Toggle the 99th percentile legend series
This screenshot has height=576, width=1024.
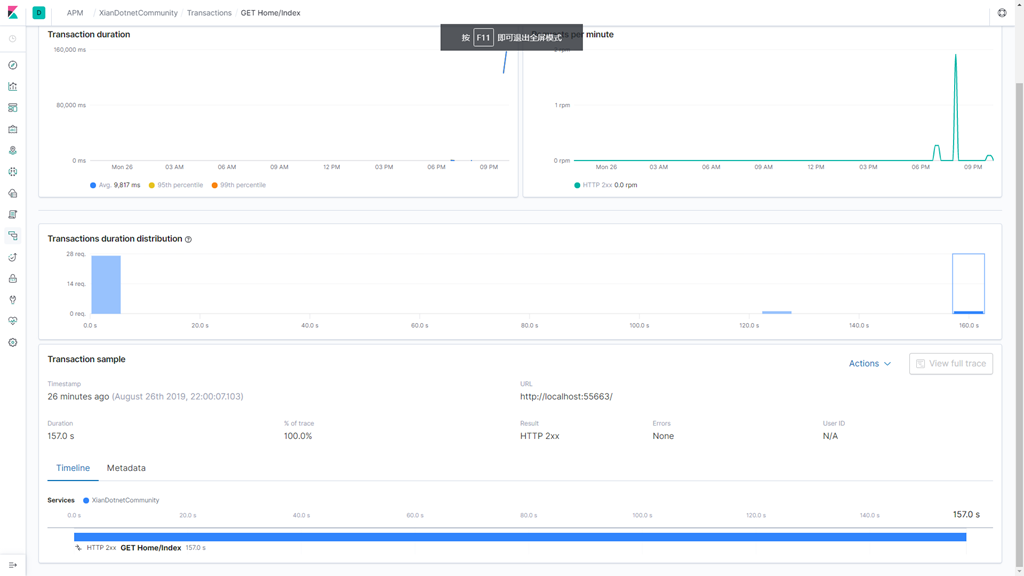(238, 185)
